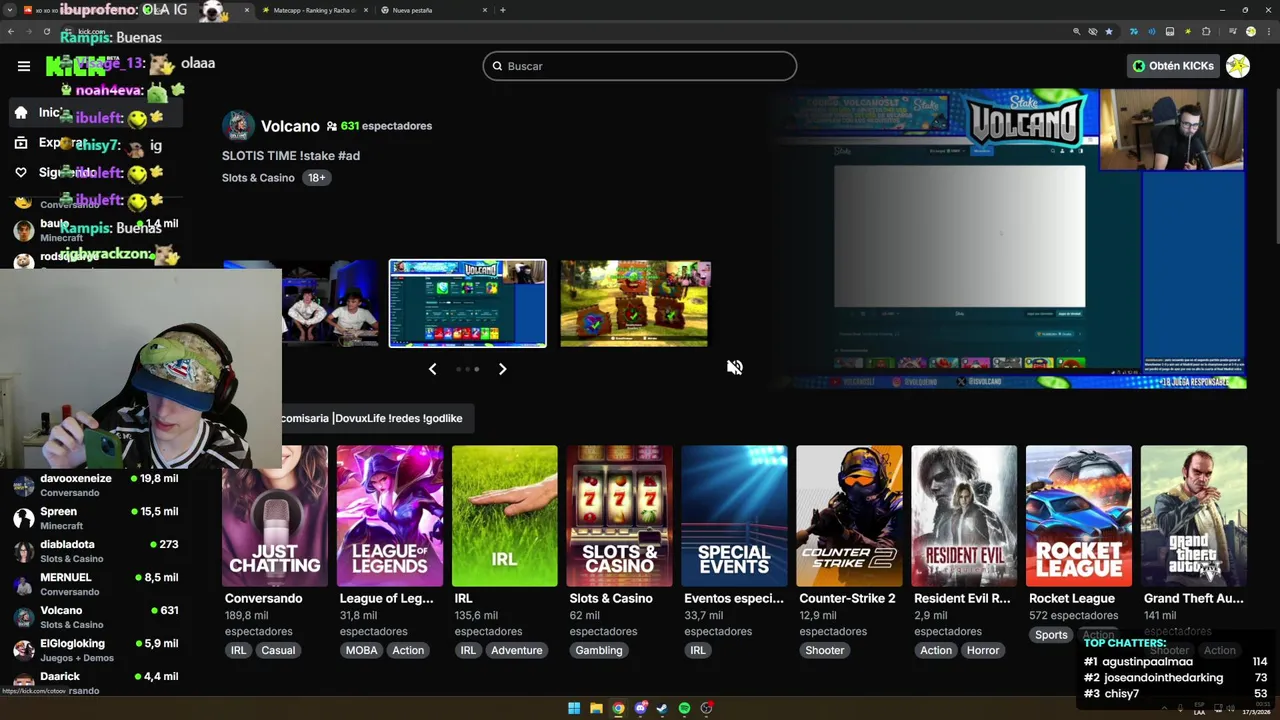
Task: Open the browser extensions puzzle icon
Action: [x=1206, y=31]
